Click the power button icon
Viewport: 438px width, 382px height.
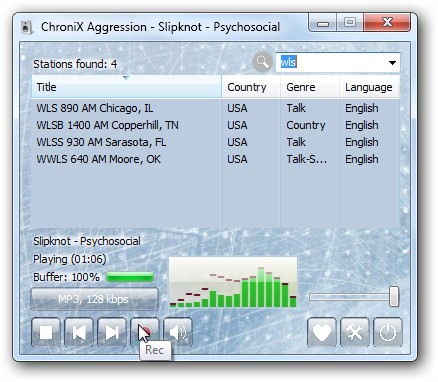(x=388, y=332)
